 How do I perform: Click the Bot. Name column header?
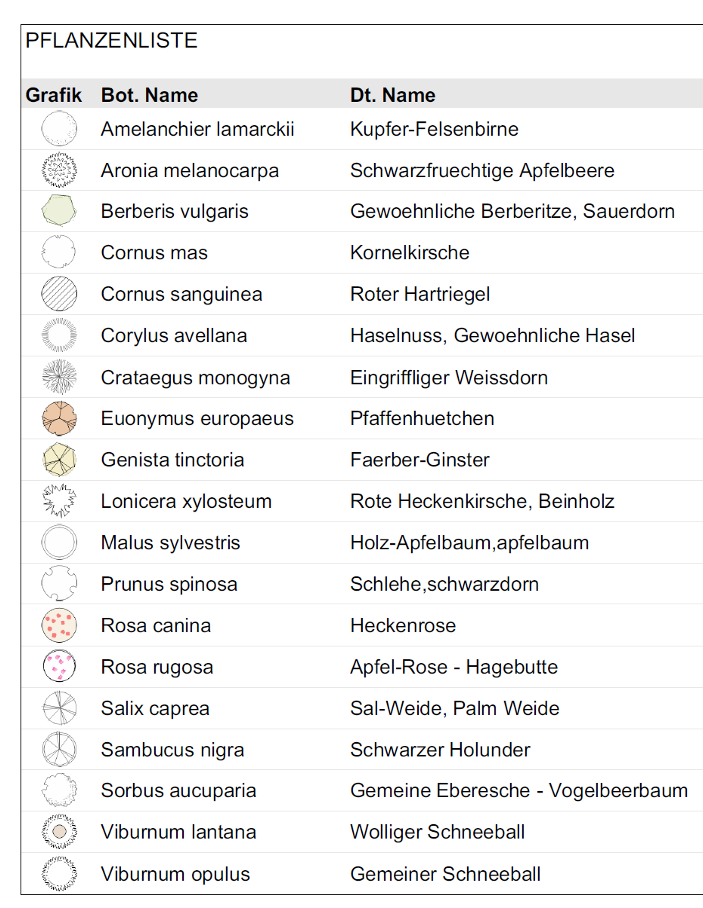tap(149, 95)
